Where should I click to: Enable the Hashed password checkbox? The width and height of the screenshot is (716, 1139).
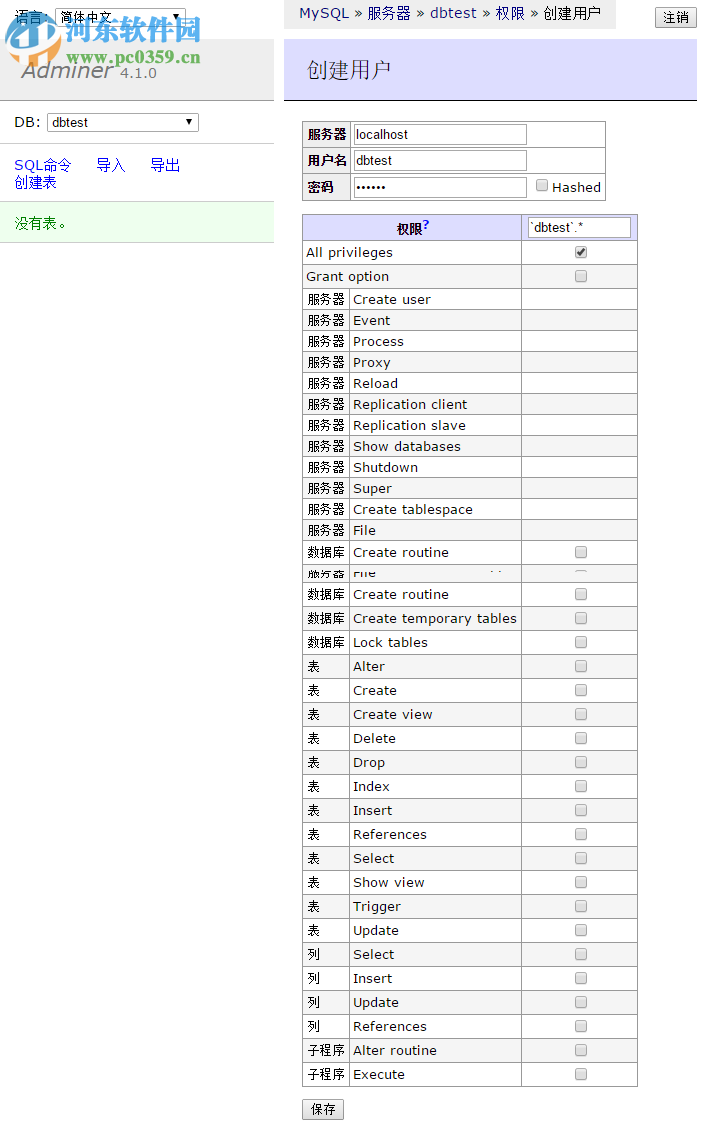(541, 187)
